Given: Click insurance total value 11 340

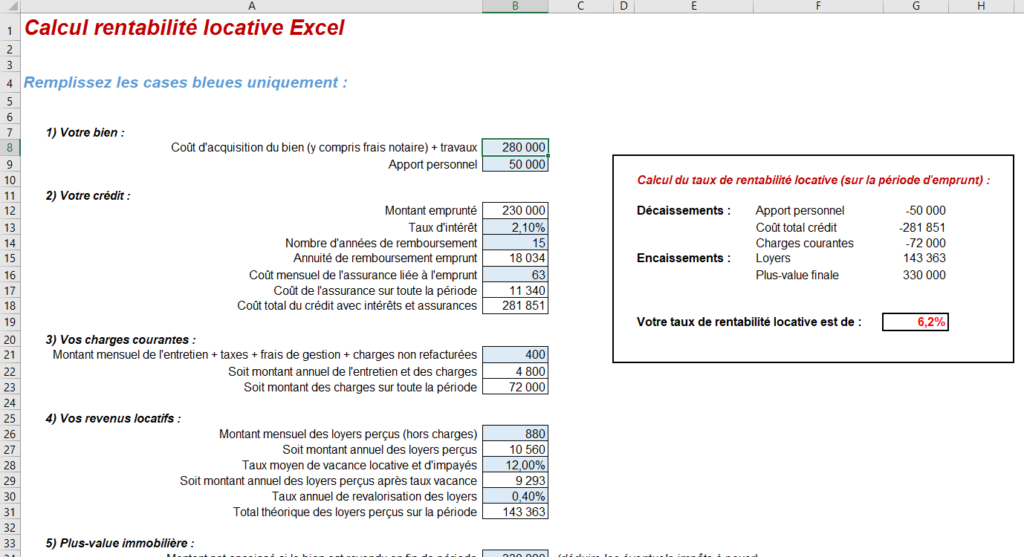Looking at the screenshot, I should pyautogui.click(x=515, y=291).
